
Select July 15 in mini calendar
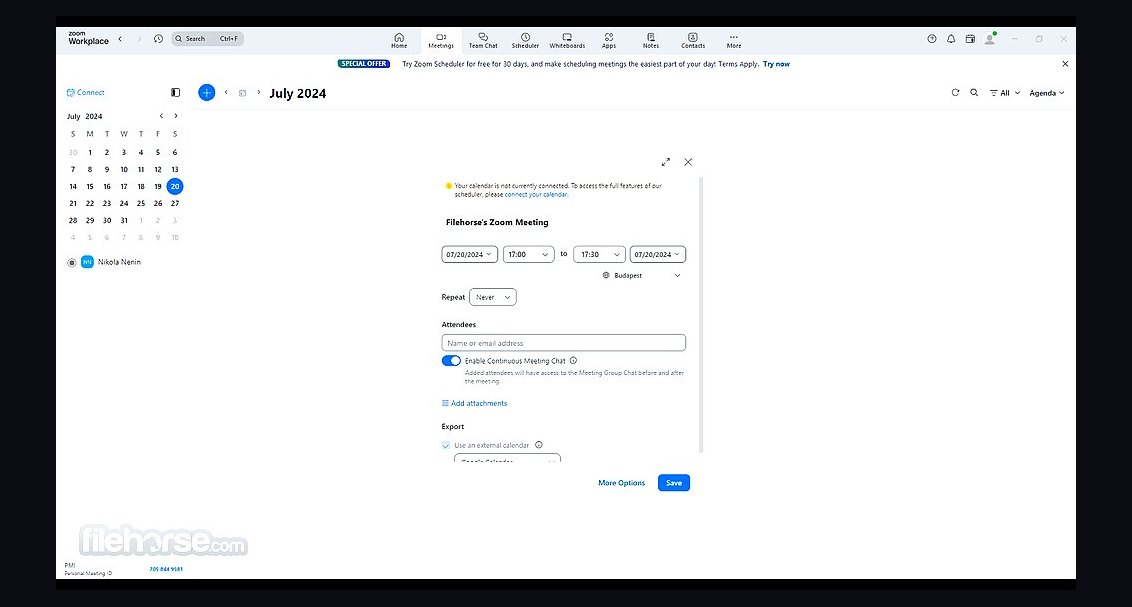tap(90, 186)
